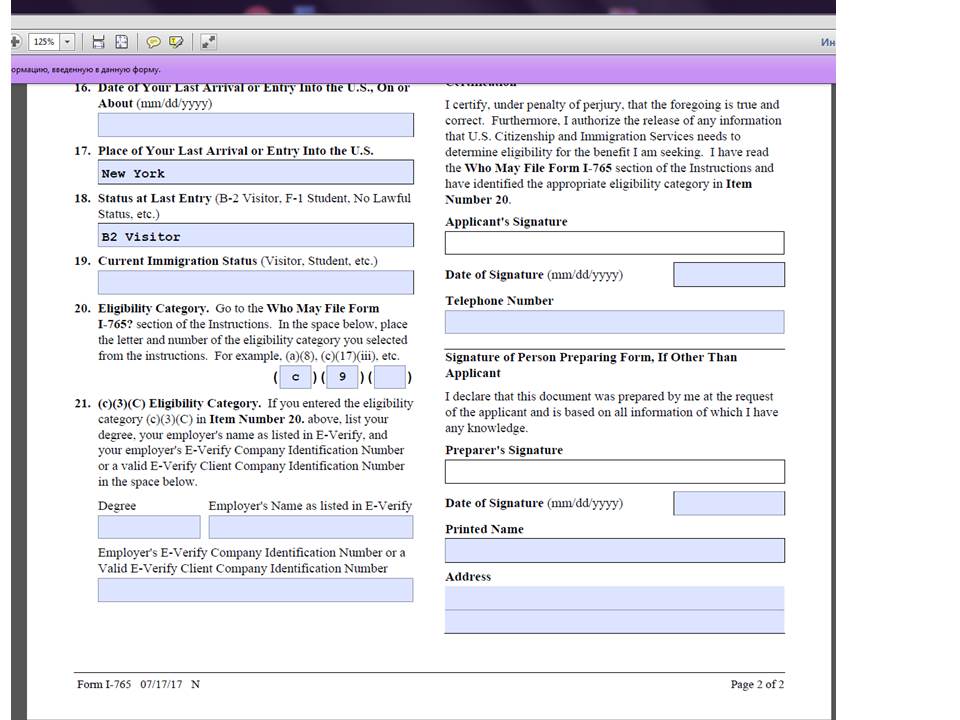
Task: Click the date of last arrival field
Action: [x=255, y=125]
